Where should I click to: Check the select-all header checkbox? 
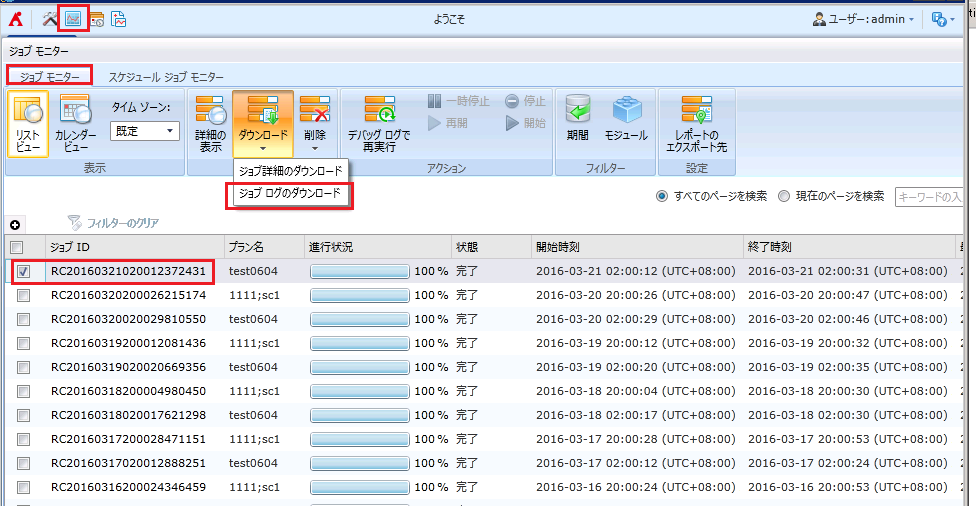16,247
